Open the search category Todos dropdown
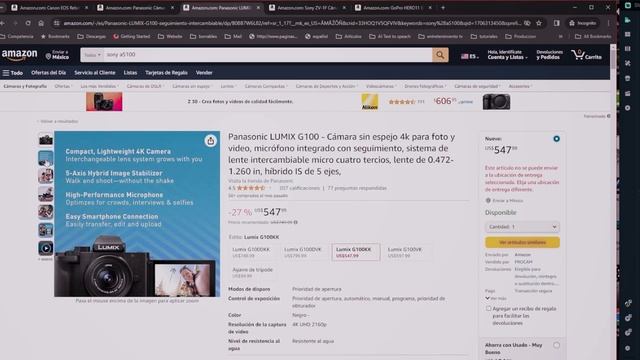The width and height of the screenshot is (640, 360). pos(92,55)
